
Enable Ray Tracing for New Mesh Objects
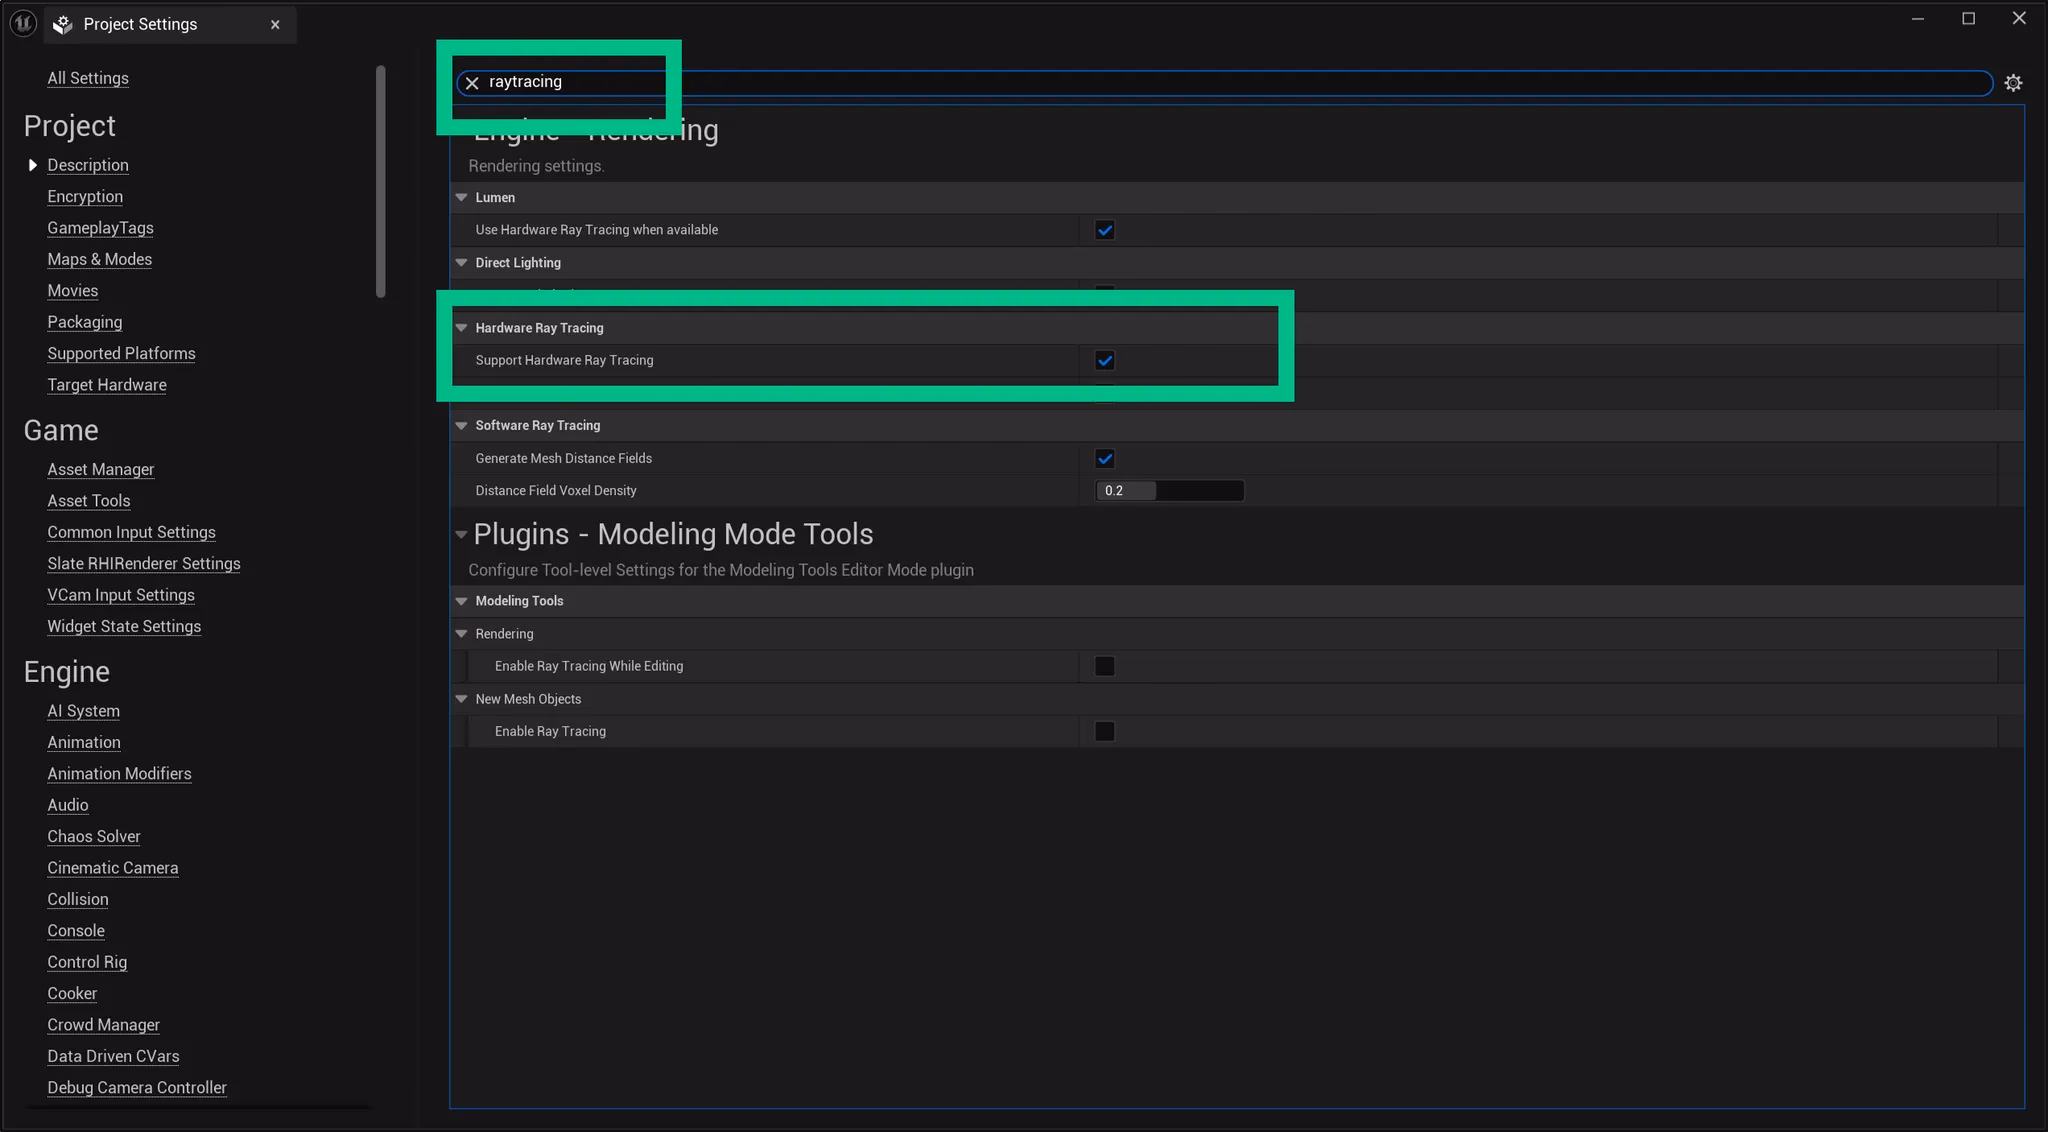click(x=1103, y=731)
